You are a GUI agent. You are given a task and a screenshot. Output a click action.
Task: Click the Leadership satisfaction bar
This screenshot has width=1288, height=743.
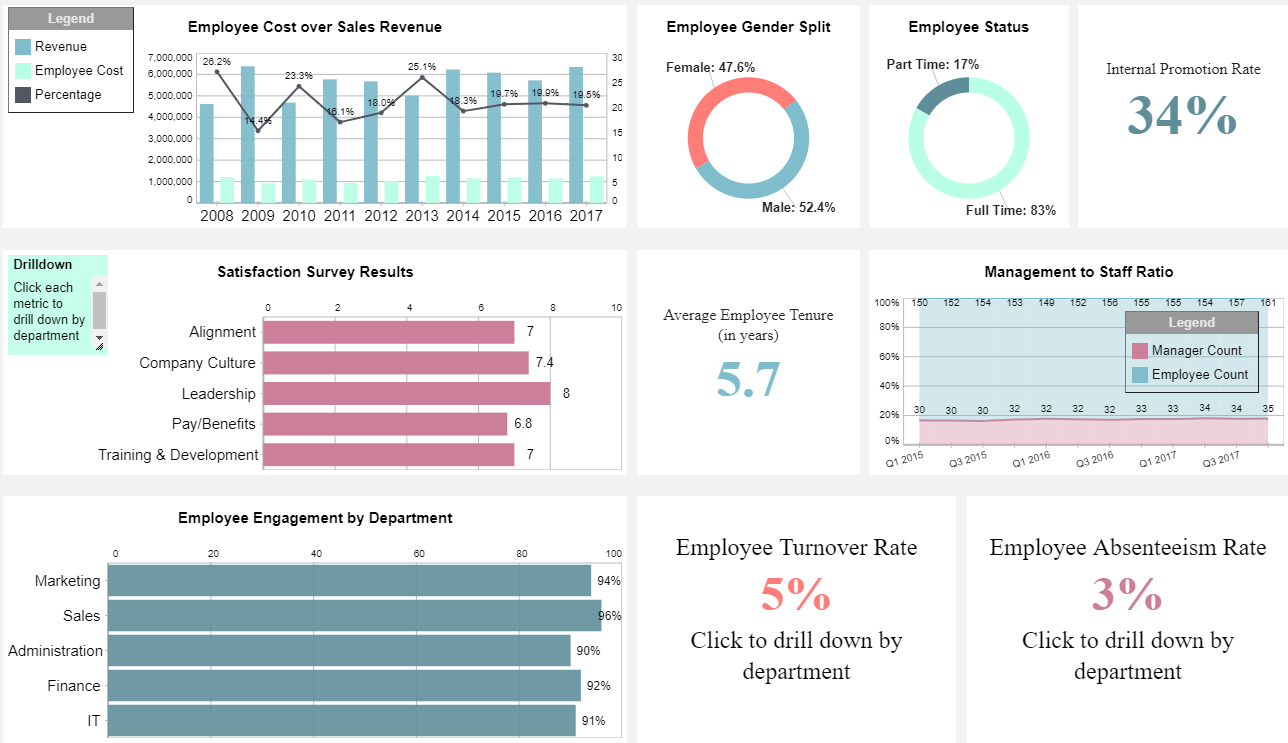coord(406,394)
